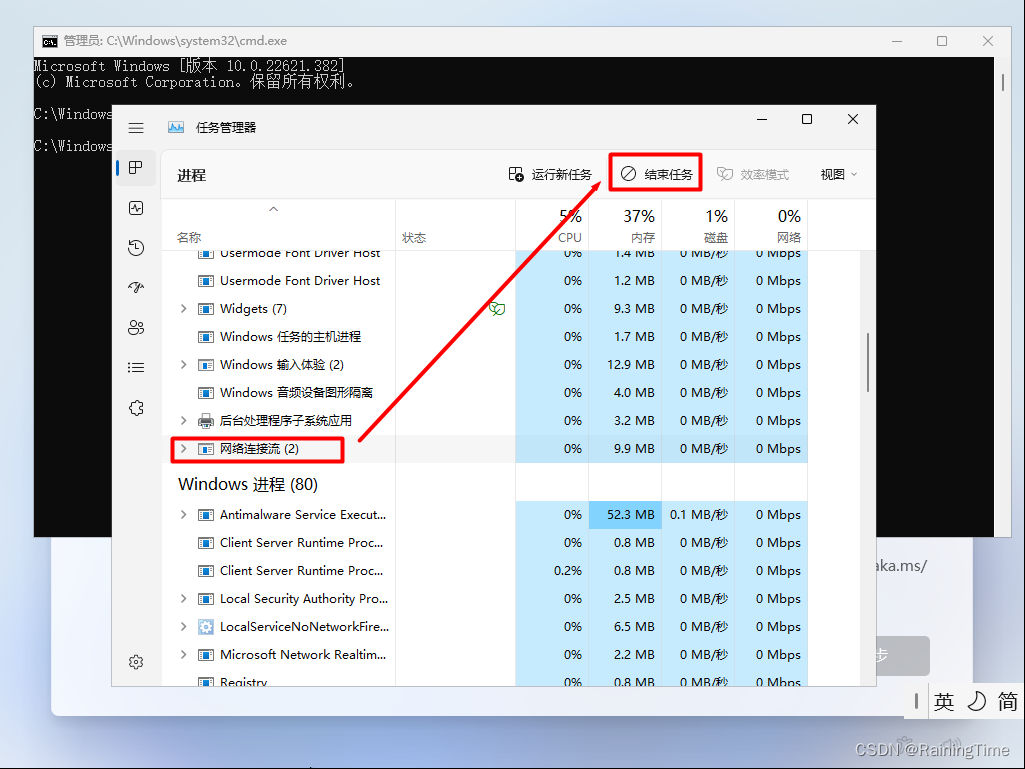Click the efficiency mode leaf icon in toolbar
The width and height of the screenshot is (1025, 769).
[x=724, y=174]
